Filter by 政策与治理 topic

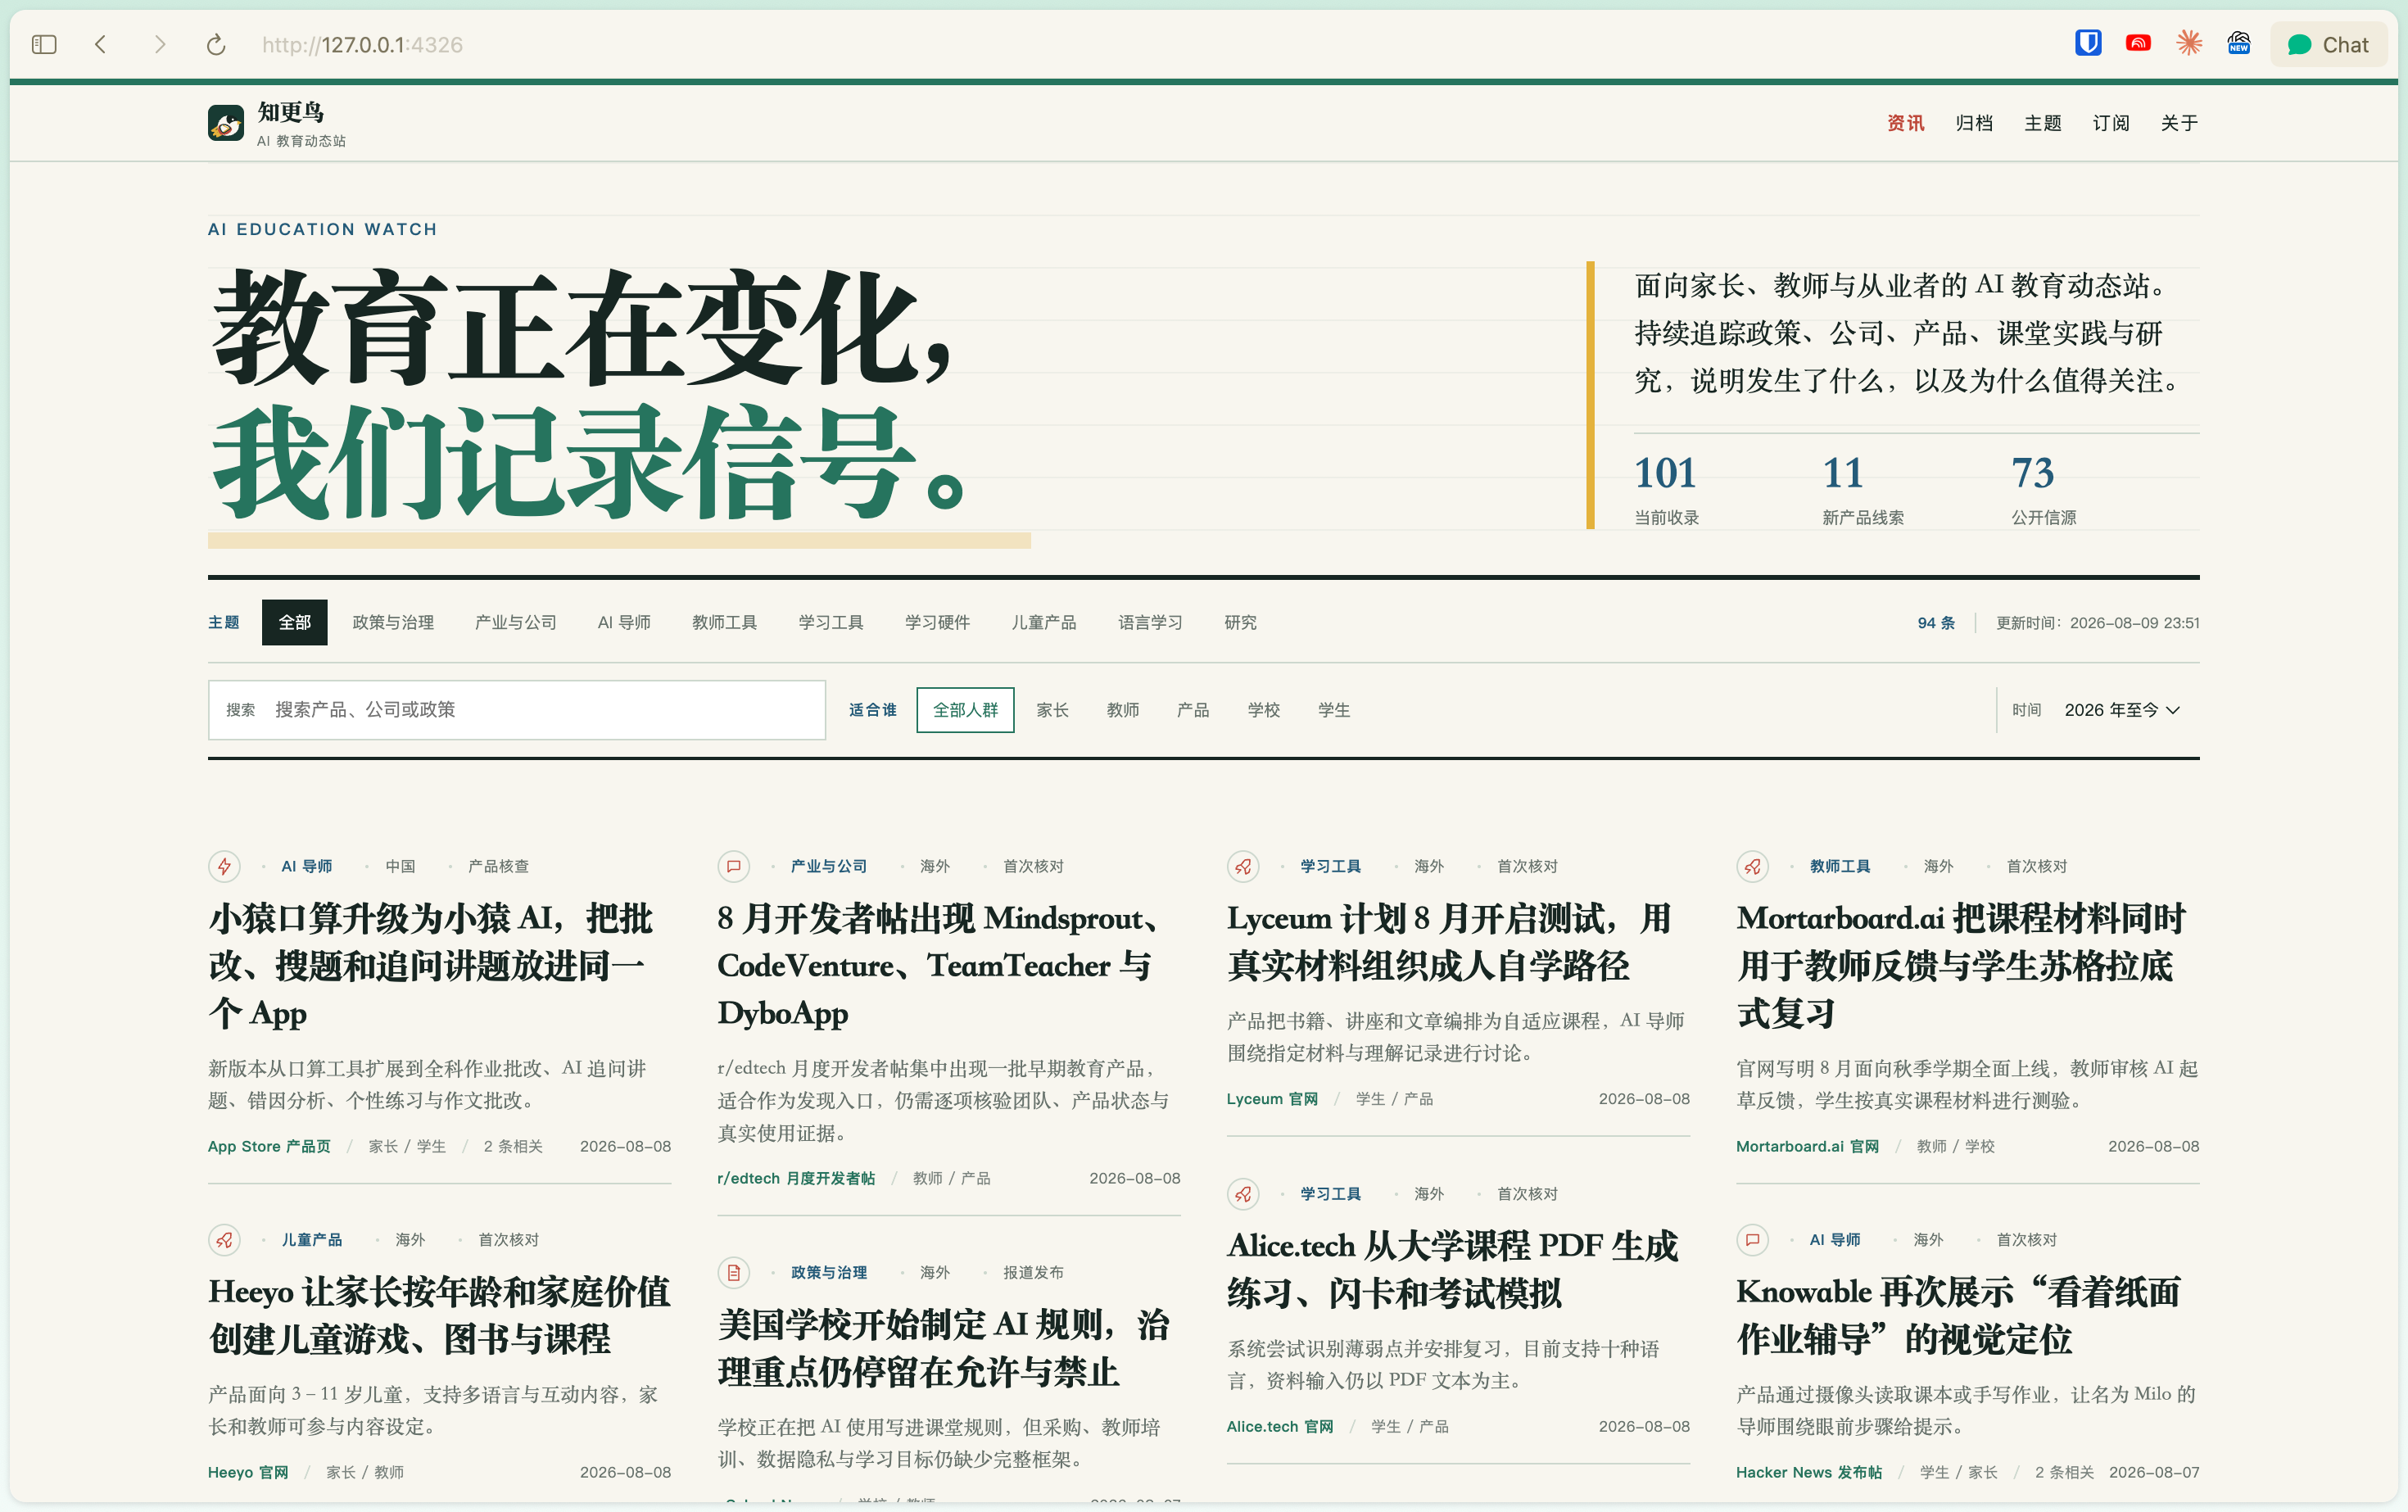[x=393, y=622]
